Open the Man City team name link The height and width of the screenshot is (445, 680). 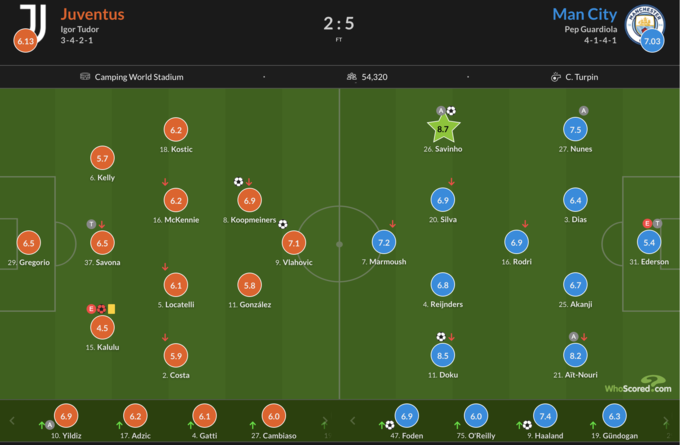584,14
